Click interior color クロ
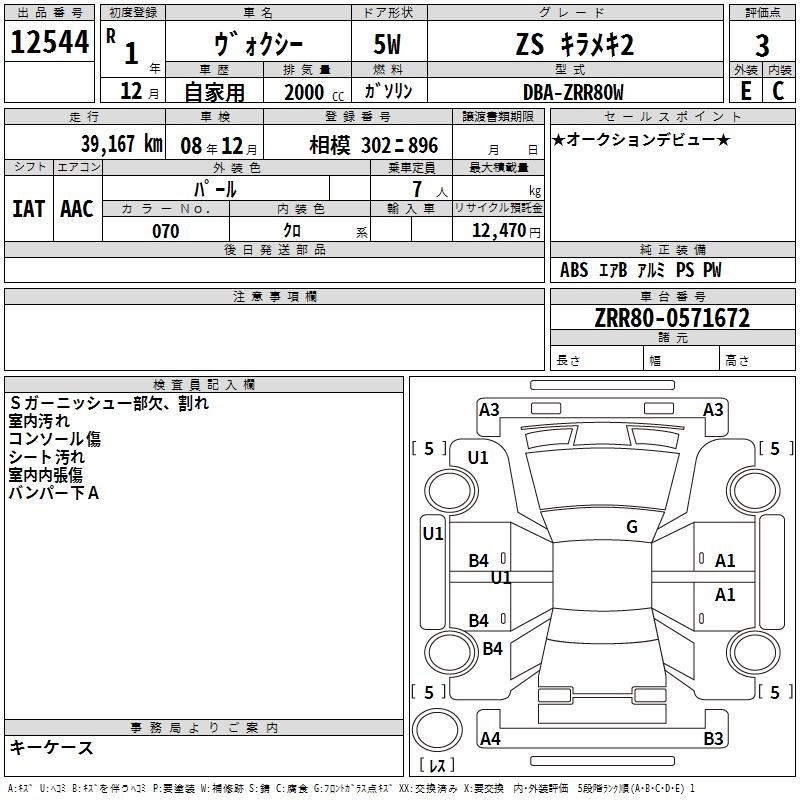The width and height of the screenshot is (800, 800). click(x=292, y=231)
